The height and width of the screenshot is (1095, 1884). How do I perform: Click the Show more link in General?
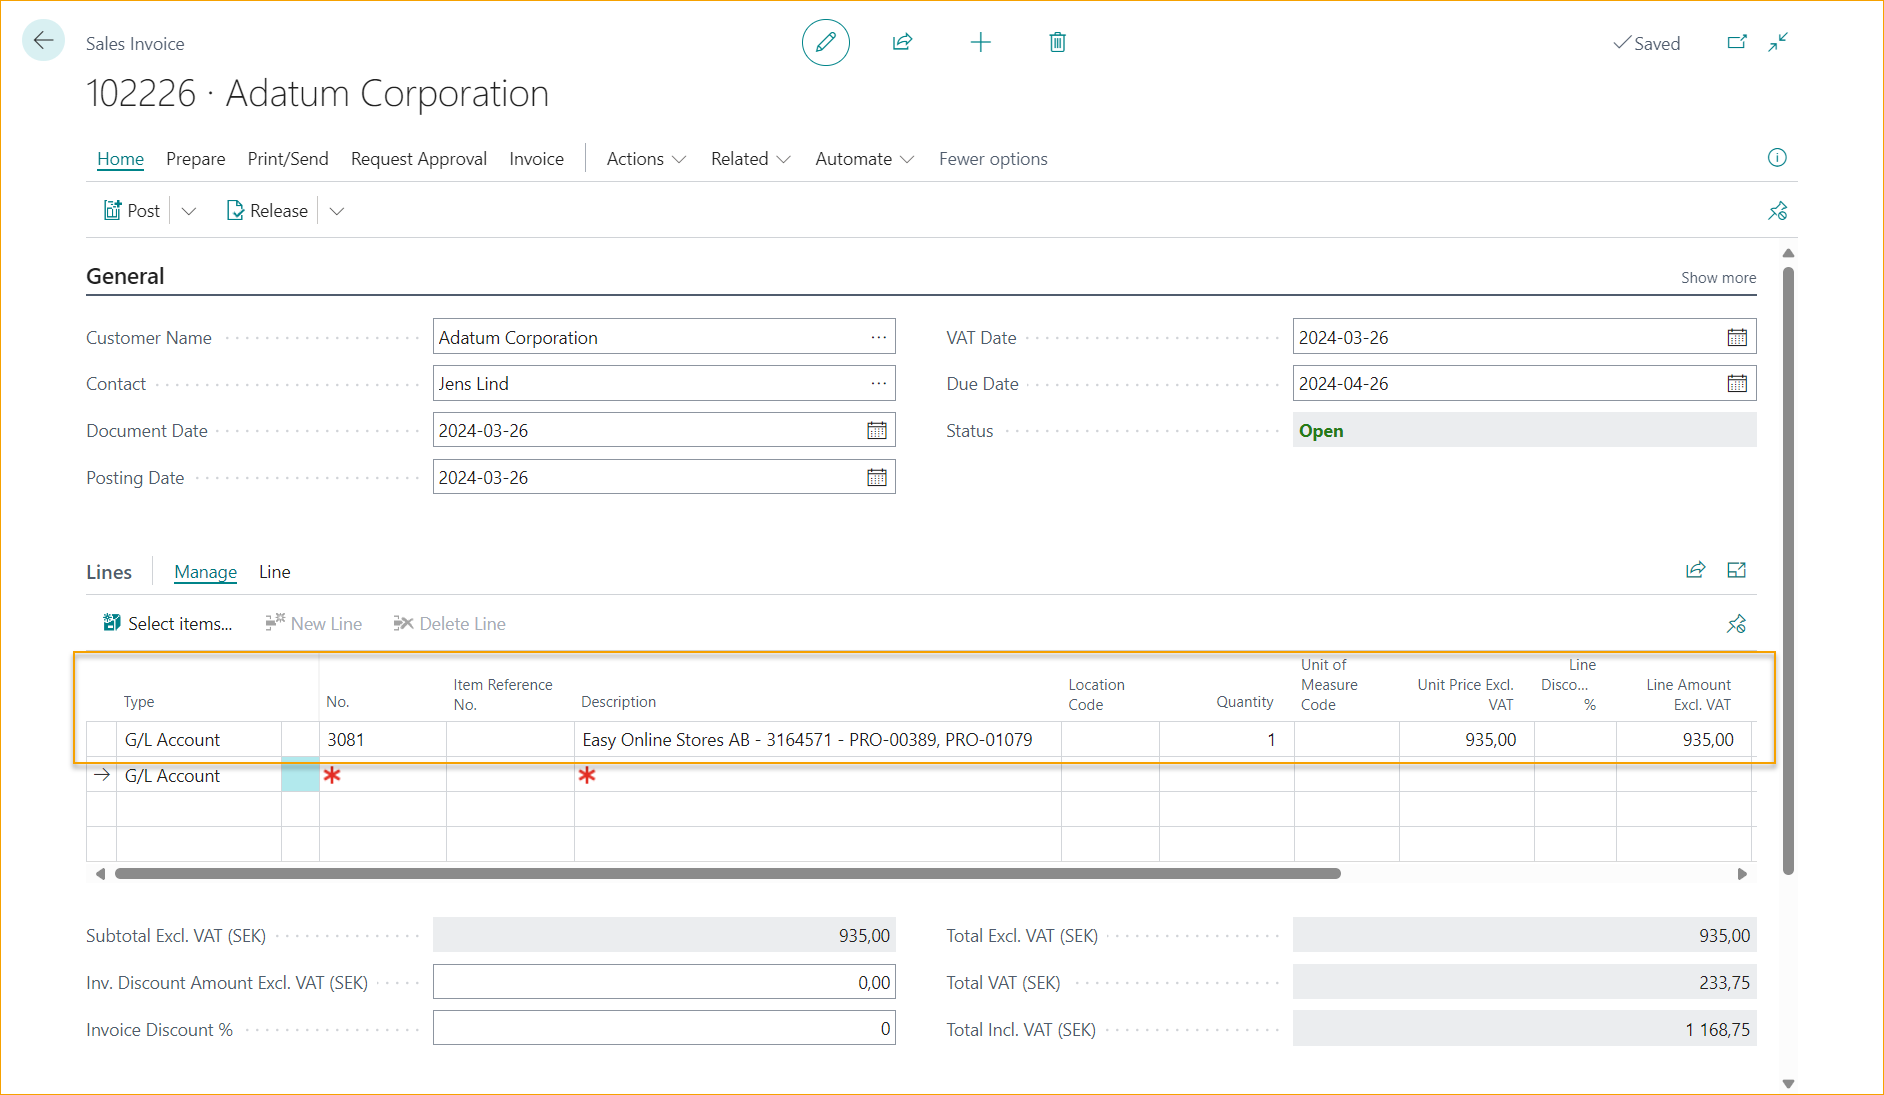[1718, 278]
